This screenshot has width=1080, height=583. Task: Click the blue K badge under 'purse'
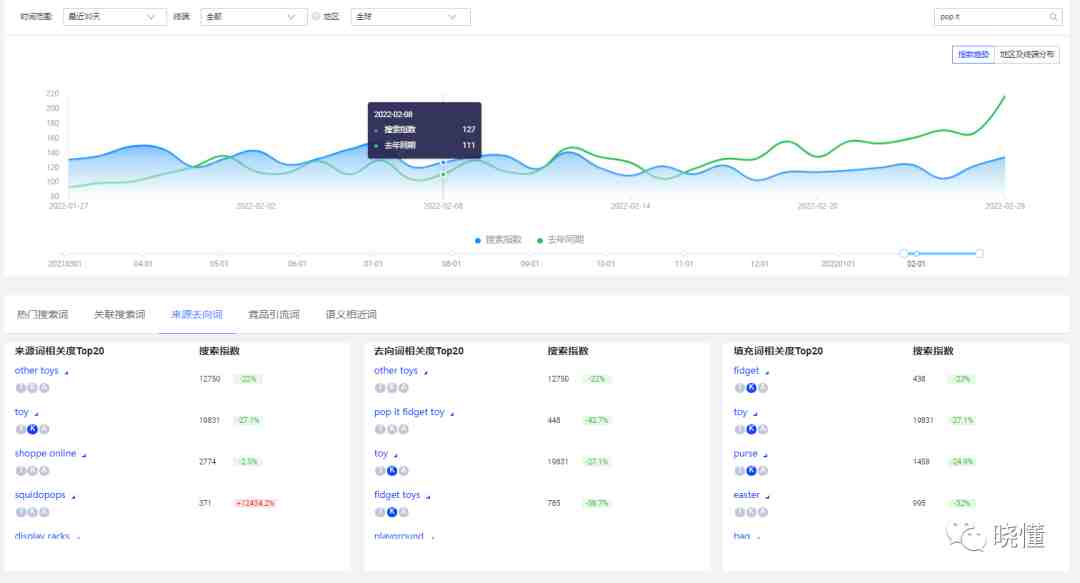point(751,471)
